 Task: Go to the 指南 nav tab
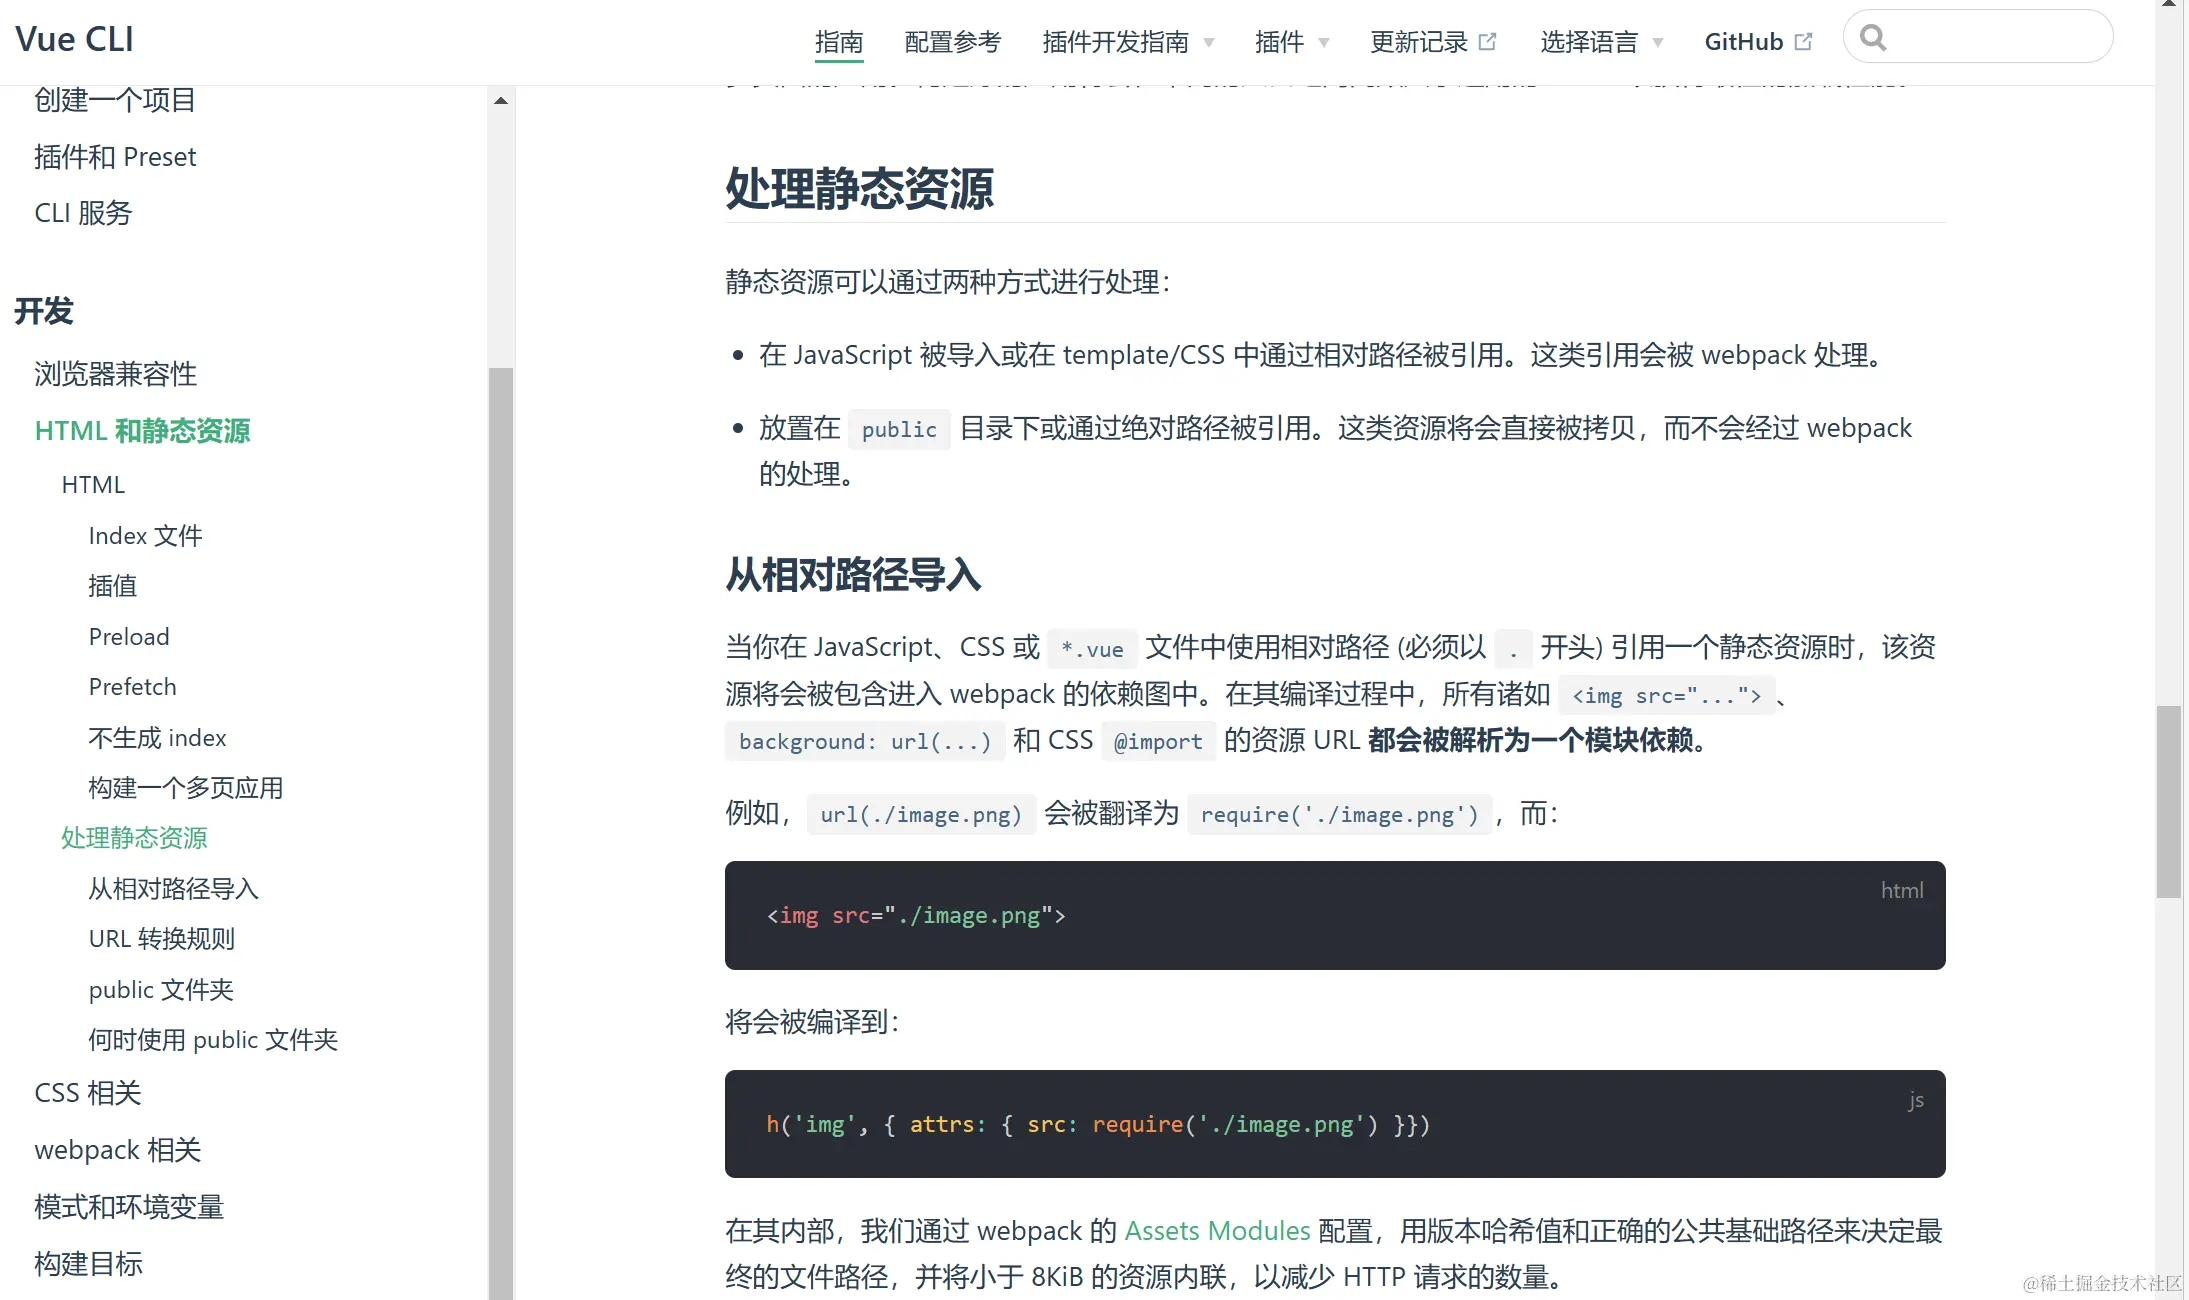coord(838,42)
